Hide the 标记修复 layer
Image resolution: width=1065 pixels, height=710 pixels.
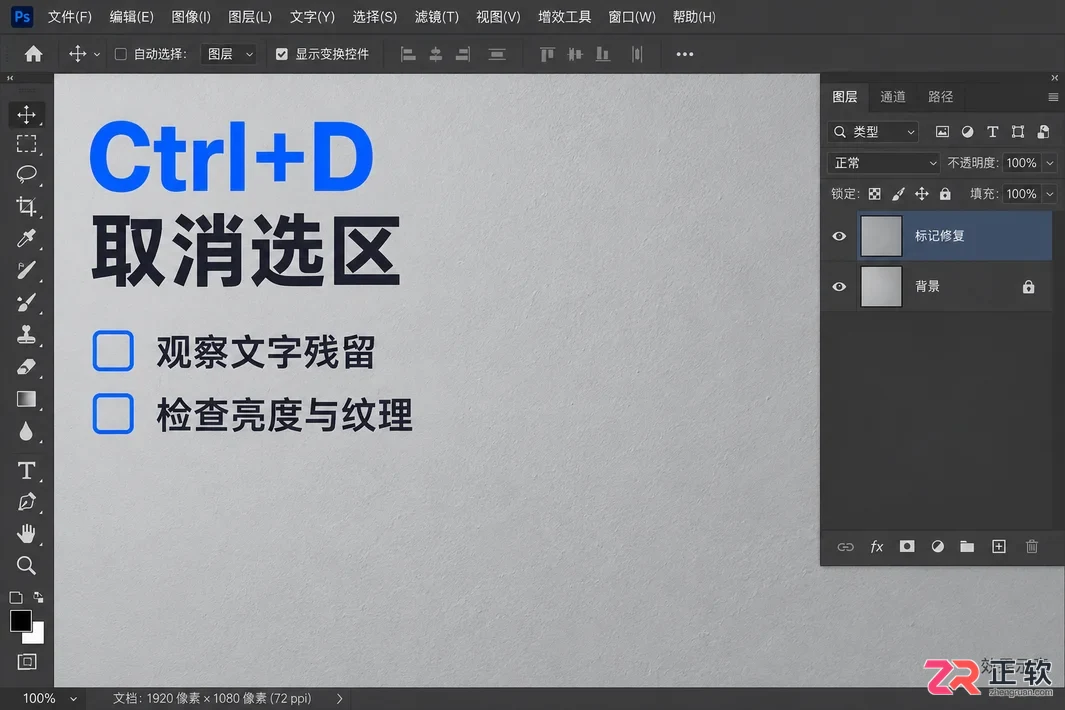[840, 236]
